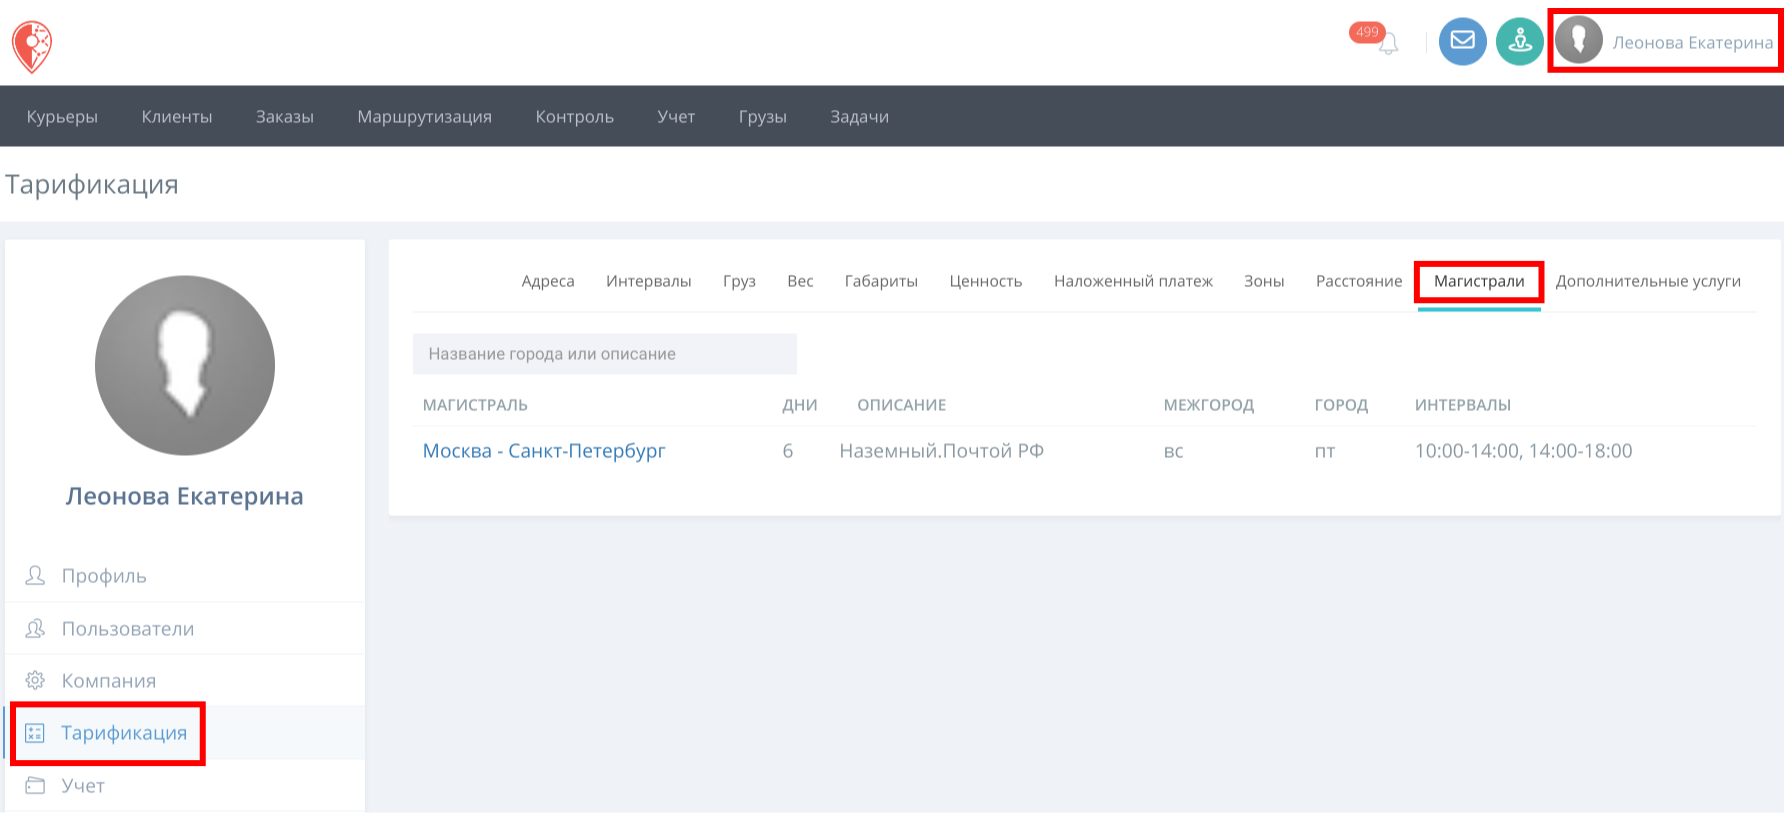Open Контроль in the top menu
The height and width of the screenshot is (813, 1784).
point(575,116)
